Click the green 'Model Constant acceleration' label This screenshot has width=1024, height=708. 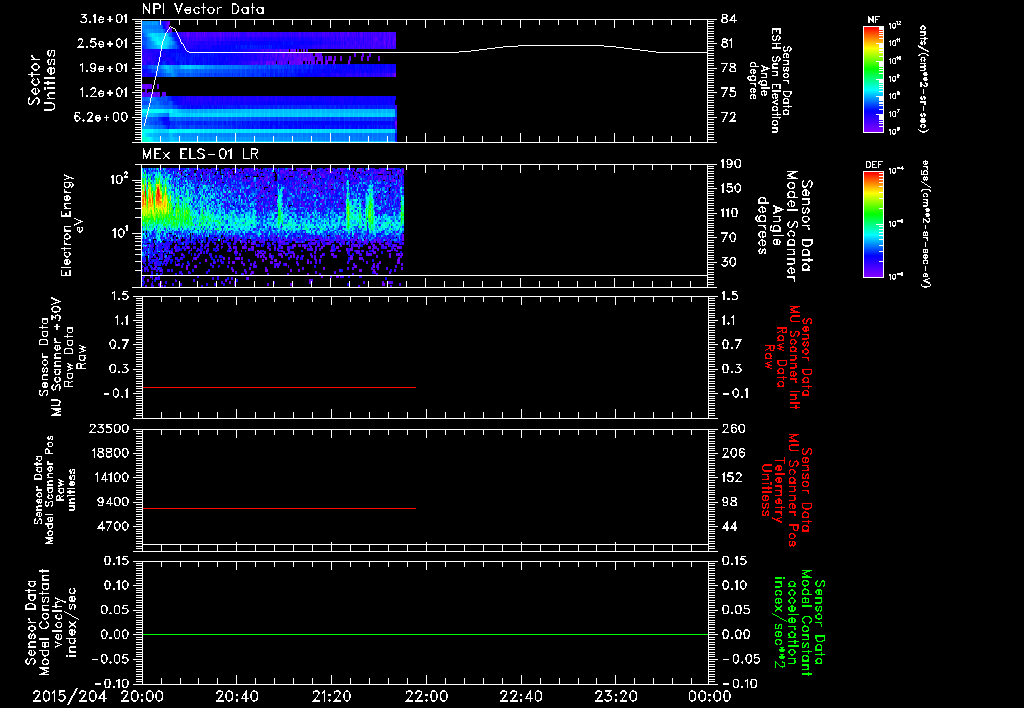coord(799,624)
